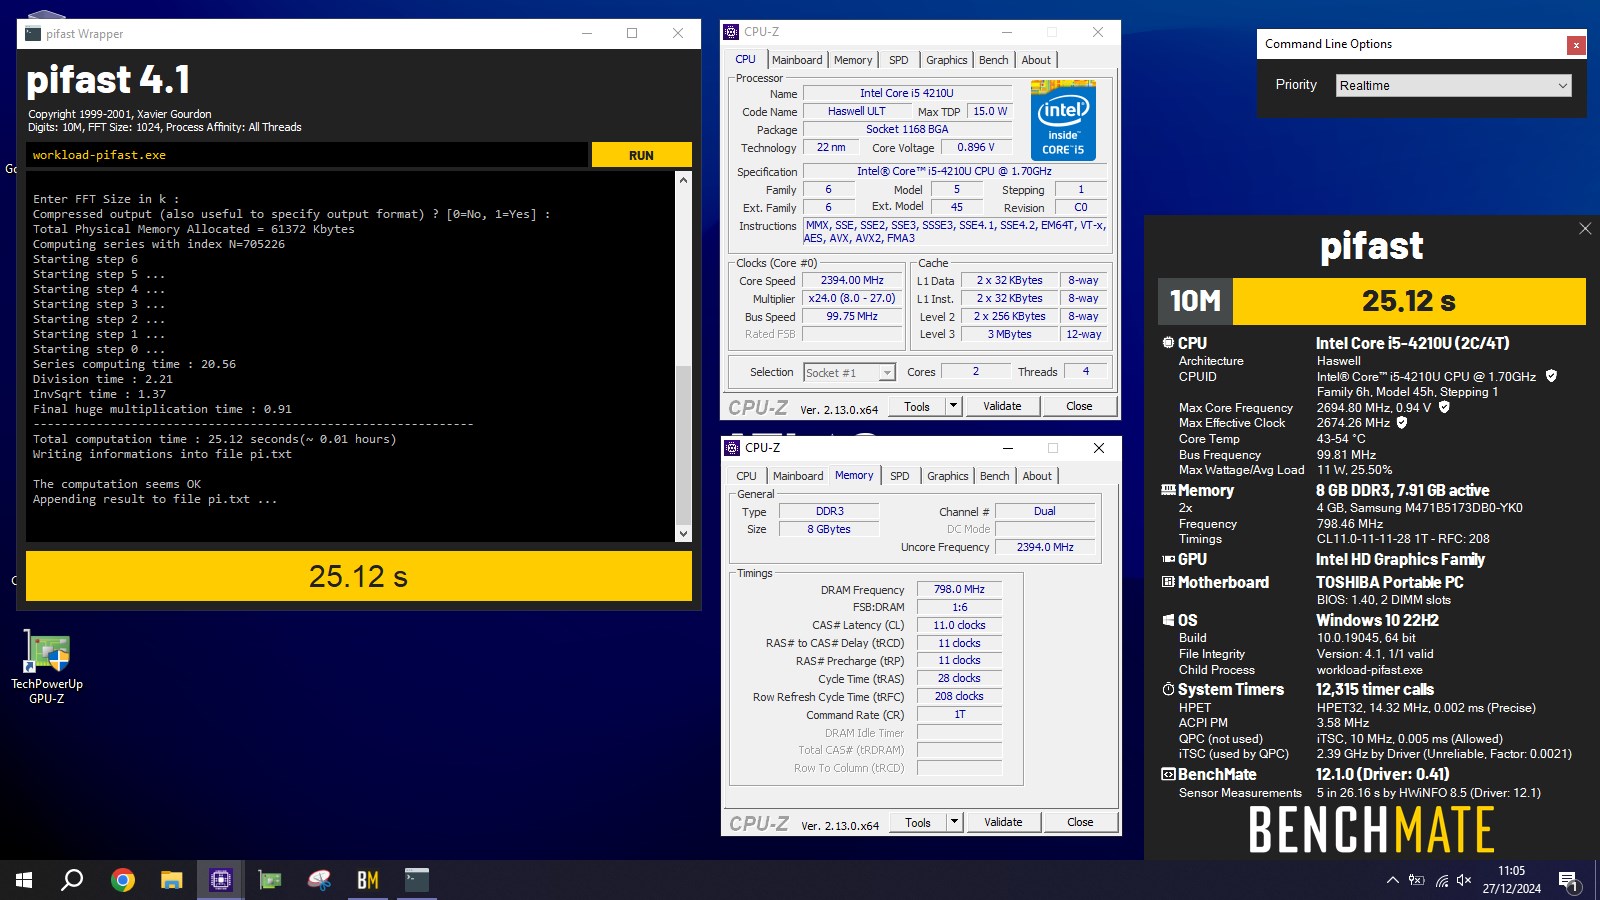Click the Instructions text box in CPU-Z
This screenshot has height=900, width=1600.
click(x=955, y=232)
